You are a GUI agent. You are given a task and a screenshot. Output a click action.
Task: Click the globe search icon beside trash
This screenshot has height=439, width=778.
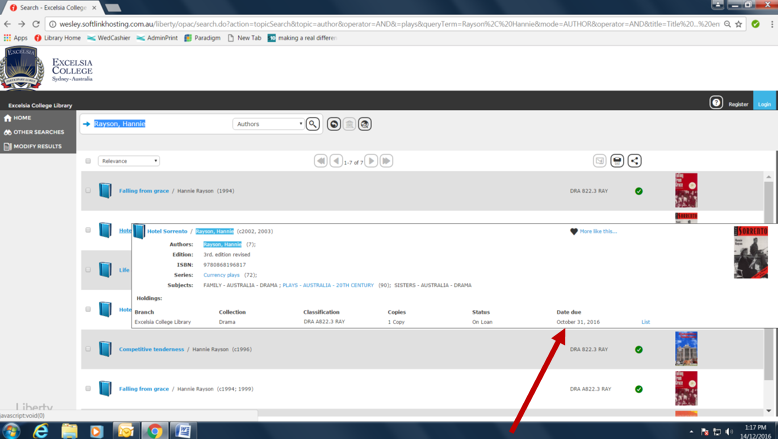click(x=365, y=124)
